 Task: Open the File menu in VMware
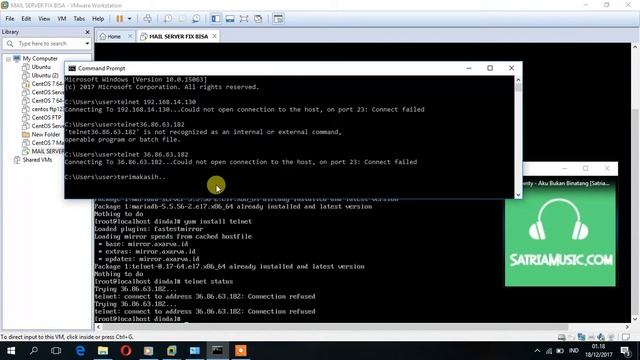[10, 19]
